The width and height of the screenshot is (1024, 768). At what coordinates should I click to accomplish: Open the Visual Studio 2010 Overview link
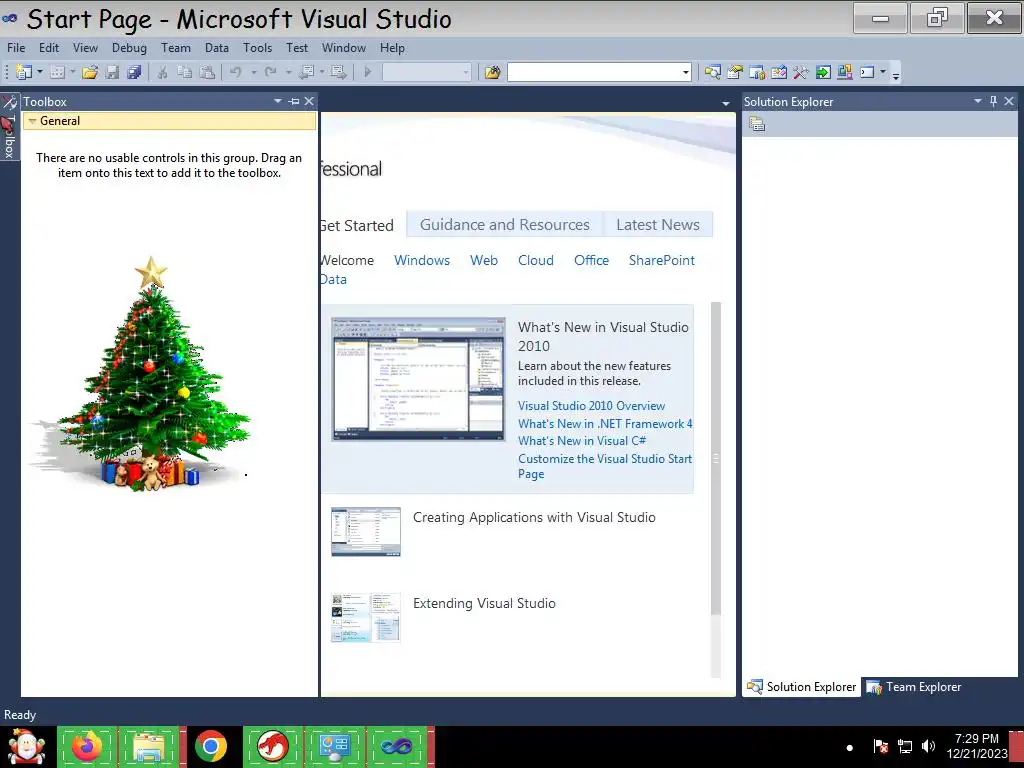click(591, 406)
